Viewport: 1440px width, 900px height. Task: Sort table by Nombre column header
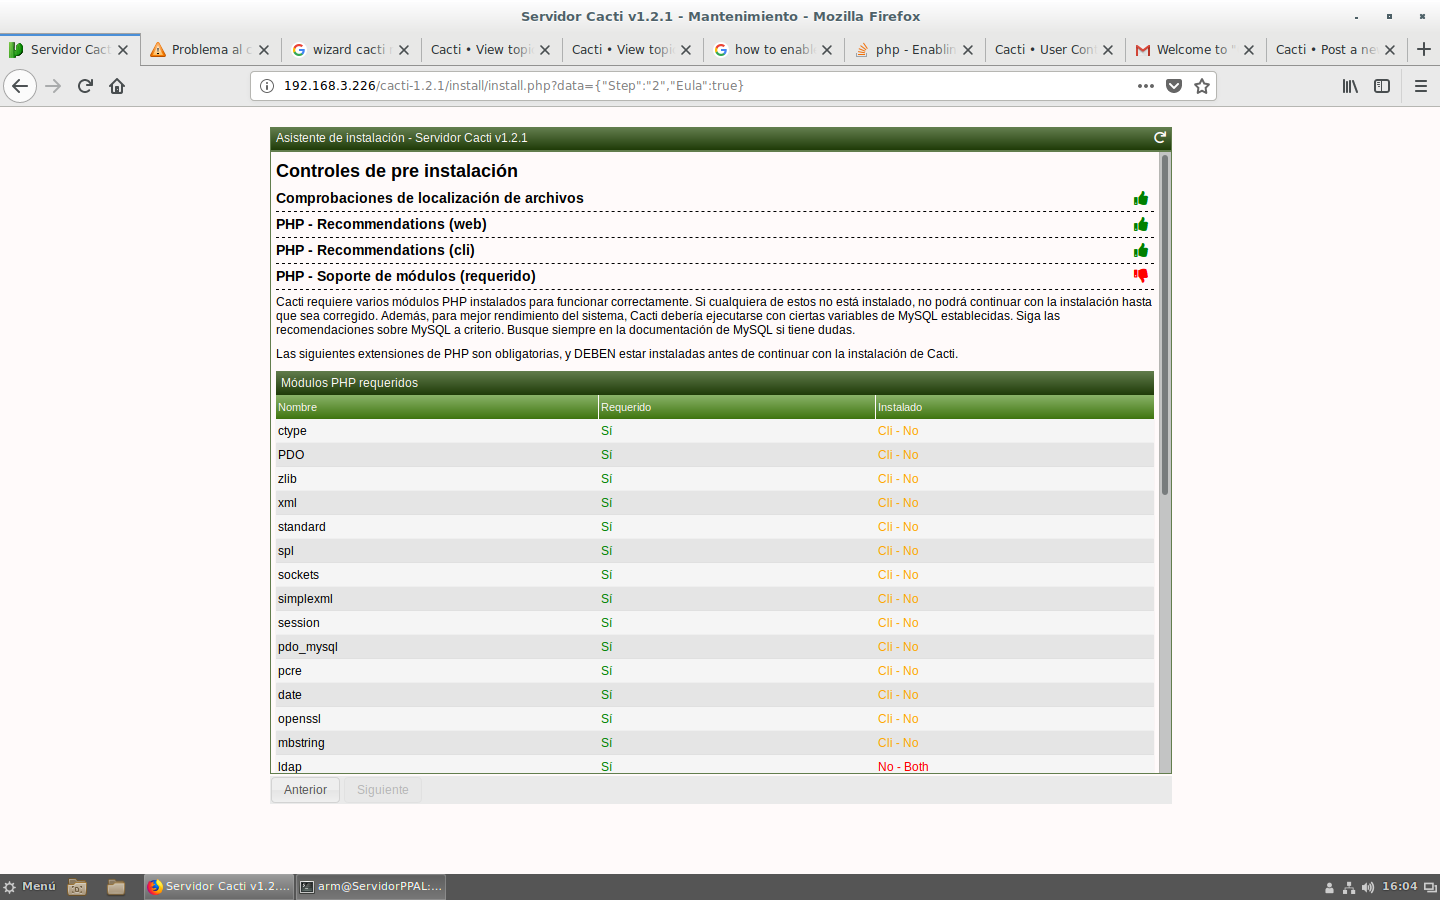[436, 407]
